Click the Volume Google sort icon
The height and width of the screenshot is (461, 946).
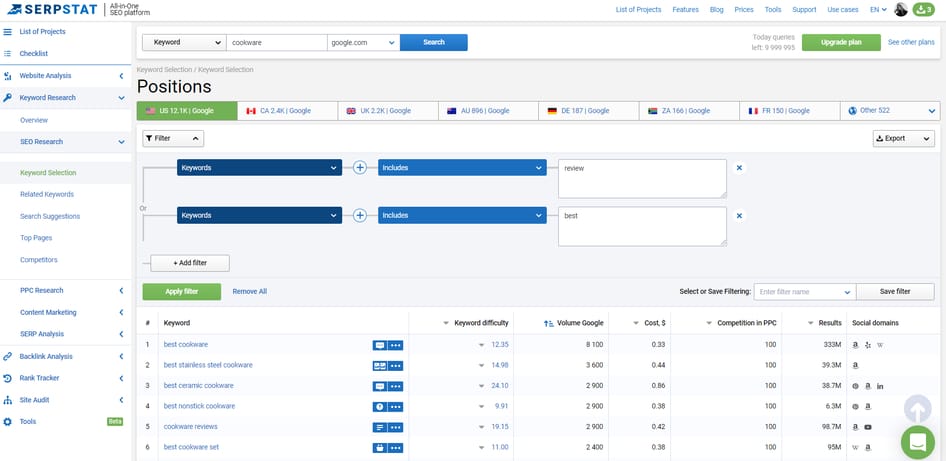548,323
